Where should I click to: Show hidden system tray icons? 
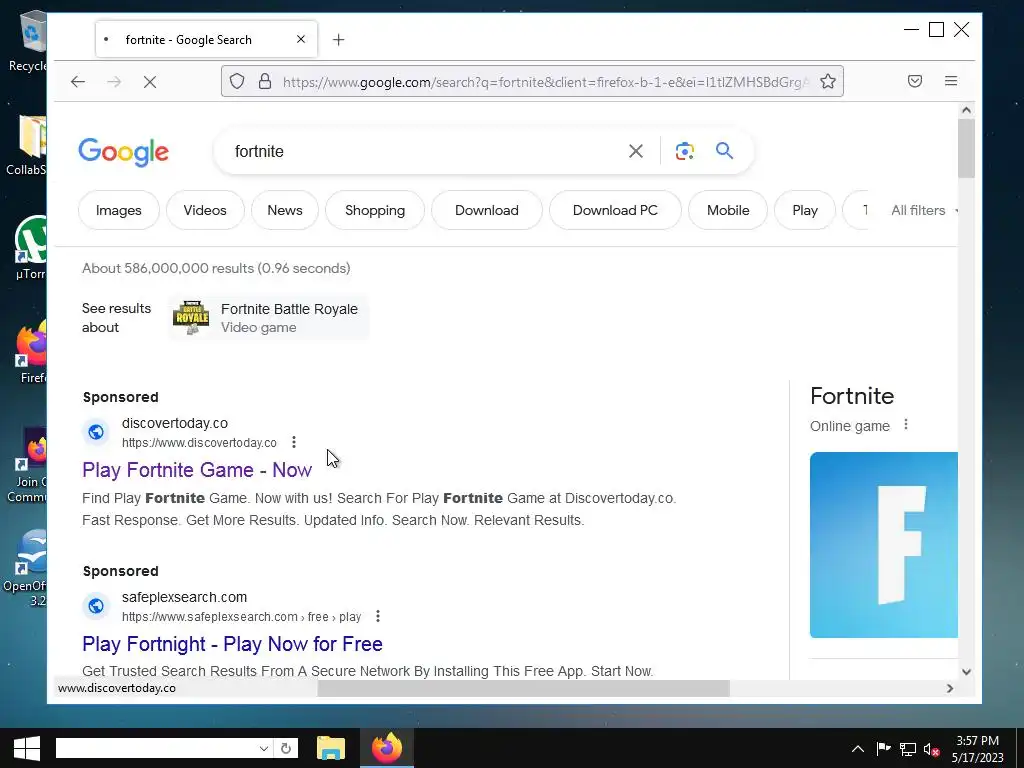pos(857,749)
